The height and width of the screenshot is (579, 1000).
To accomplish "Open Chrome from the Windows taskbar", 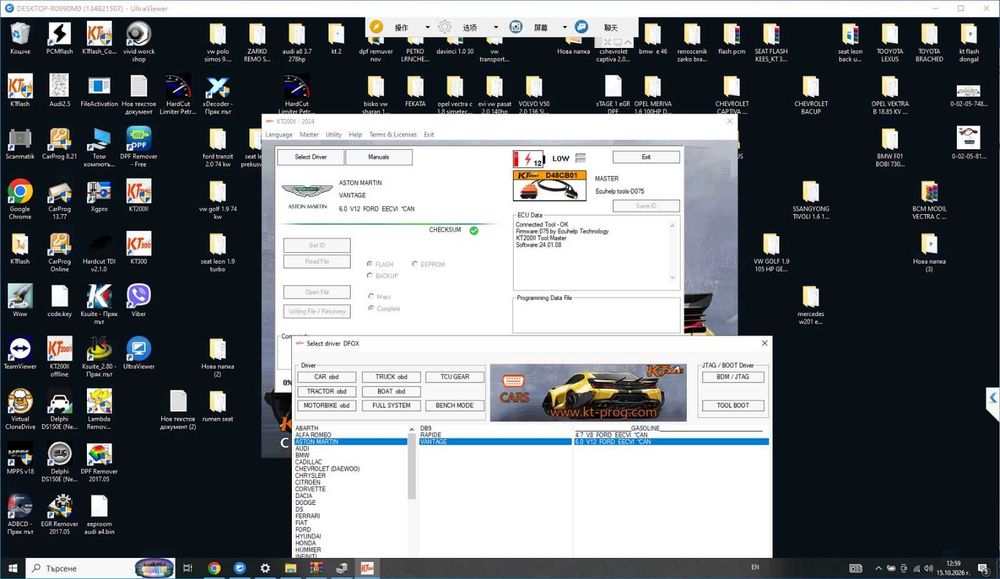I will tap(214, 568).
